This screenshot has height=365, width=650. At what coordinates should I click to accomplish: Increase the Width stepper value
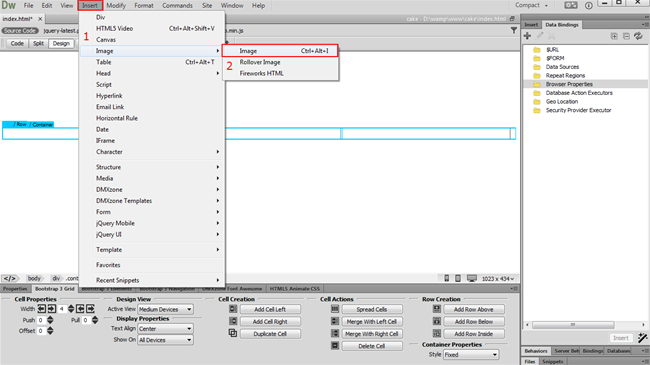(71, 307)
